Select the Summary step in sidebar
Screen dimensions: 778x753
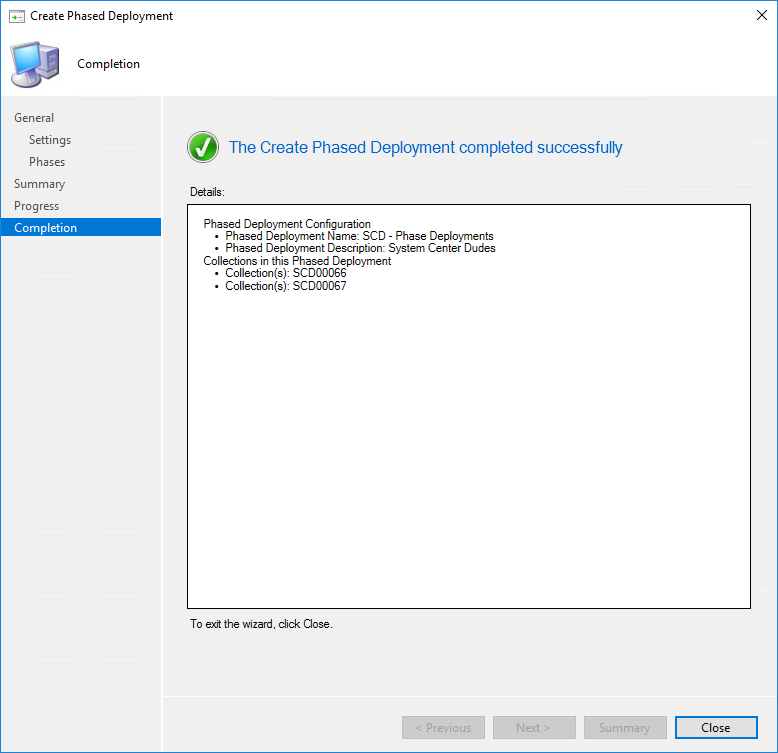39,184
